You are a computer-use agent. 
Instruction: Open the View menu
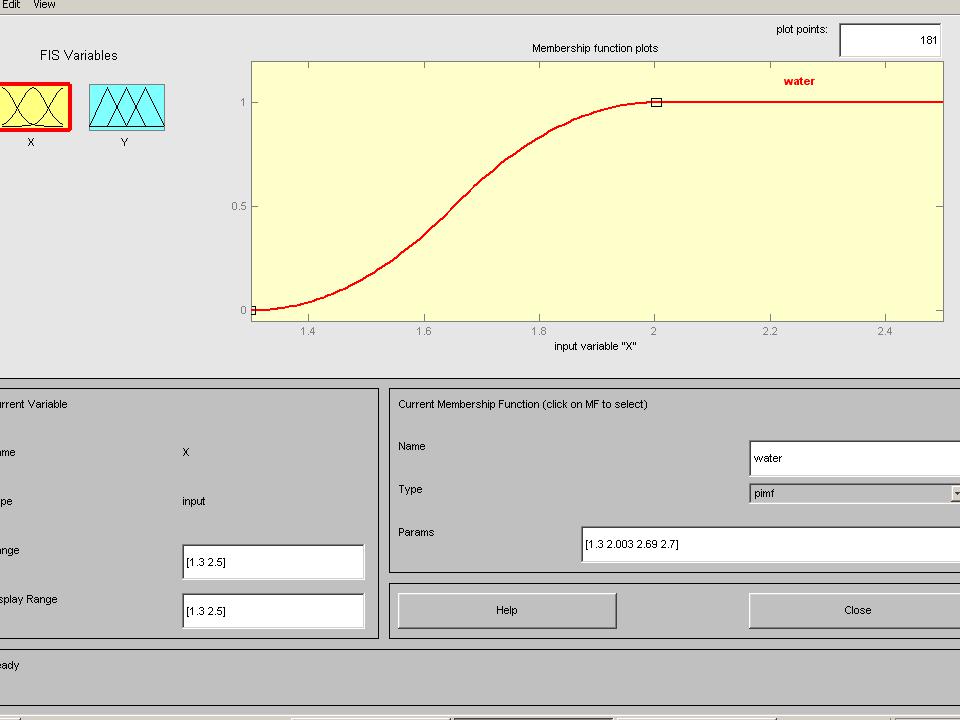point(44,5)
